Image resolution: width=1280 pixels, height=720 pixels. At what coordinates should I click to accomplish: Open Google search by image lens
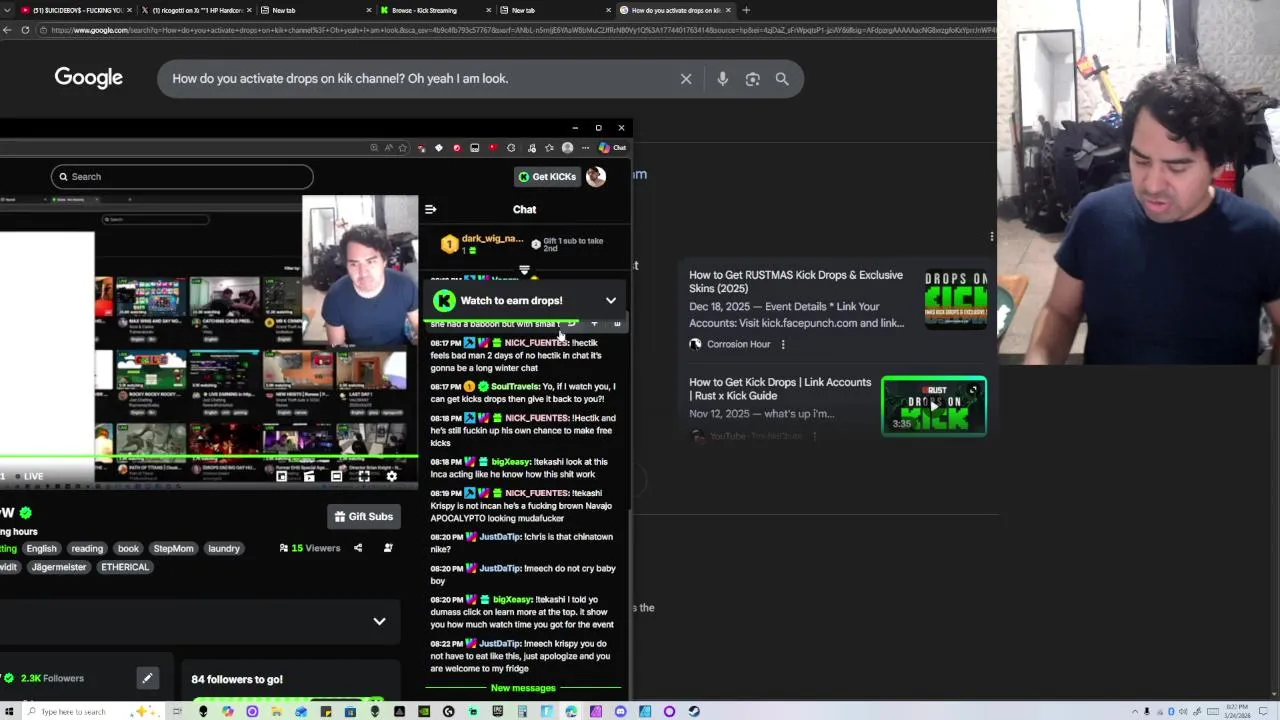click(752, 79)
